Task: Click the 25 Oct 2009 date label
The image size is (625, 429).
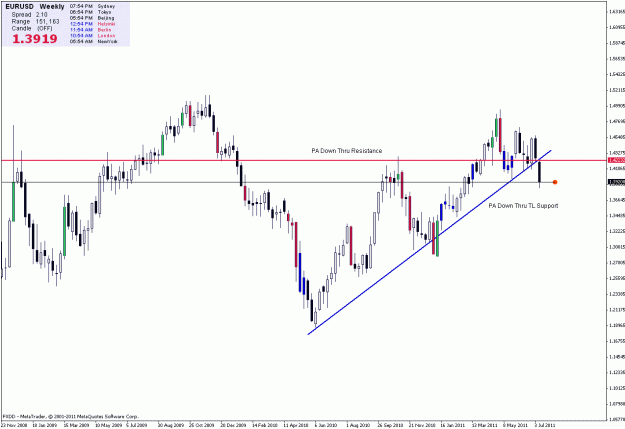Action: click(x=202, y=425)
